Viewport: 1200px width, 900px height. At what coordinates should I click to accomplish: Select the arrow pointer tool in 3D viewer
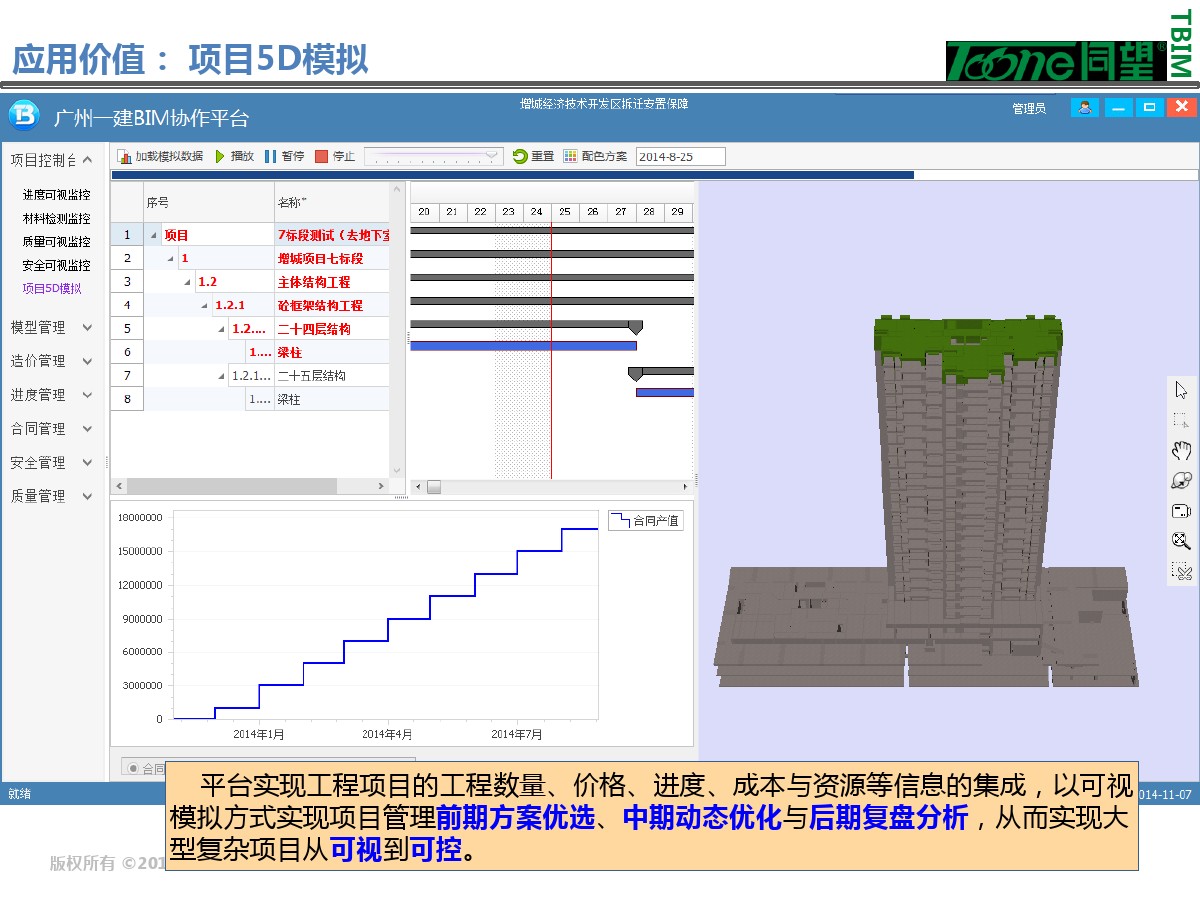click(1181, 390)
